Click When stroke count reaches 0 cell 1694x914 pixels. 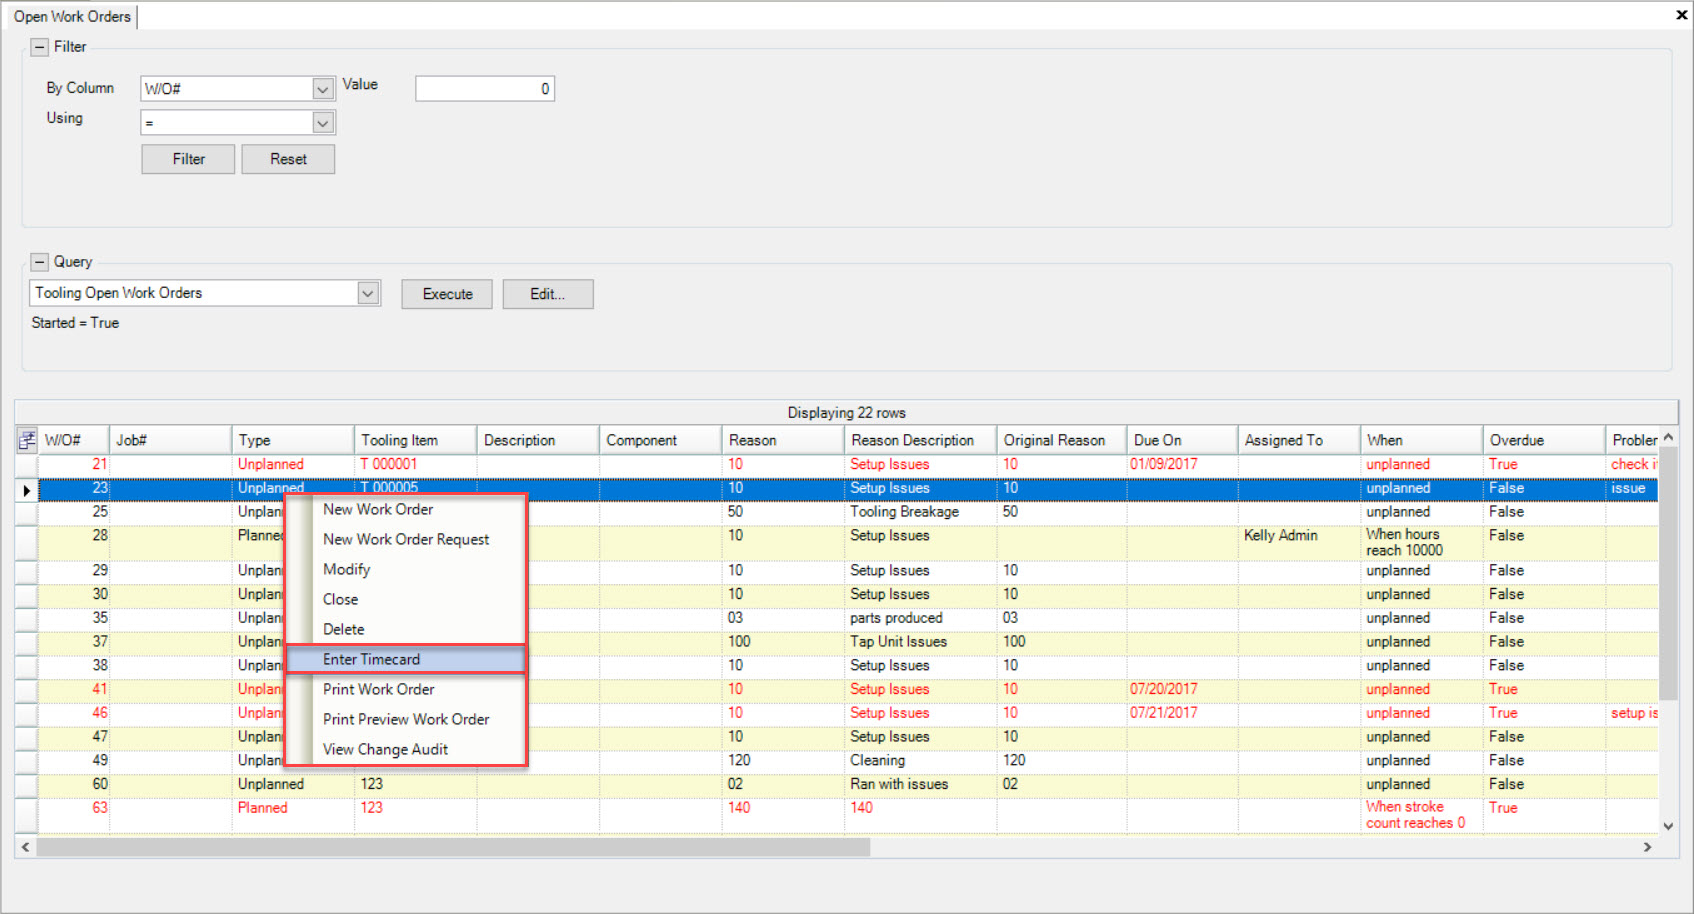click(1421, 815)
